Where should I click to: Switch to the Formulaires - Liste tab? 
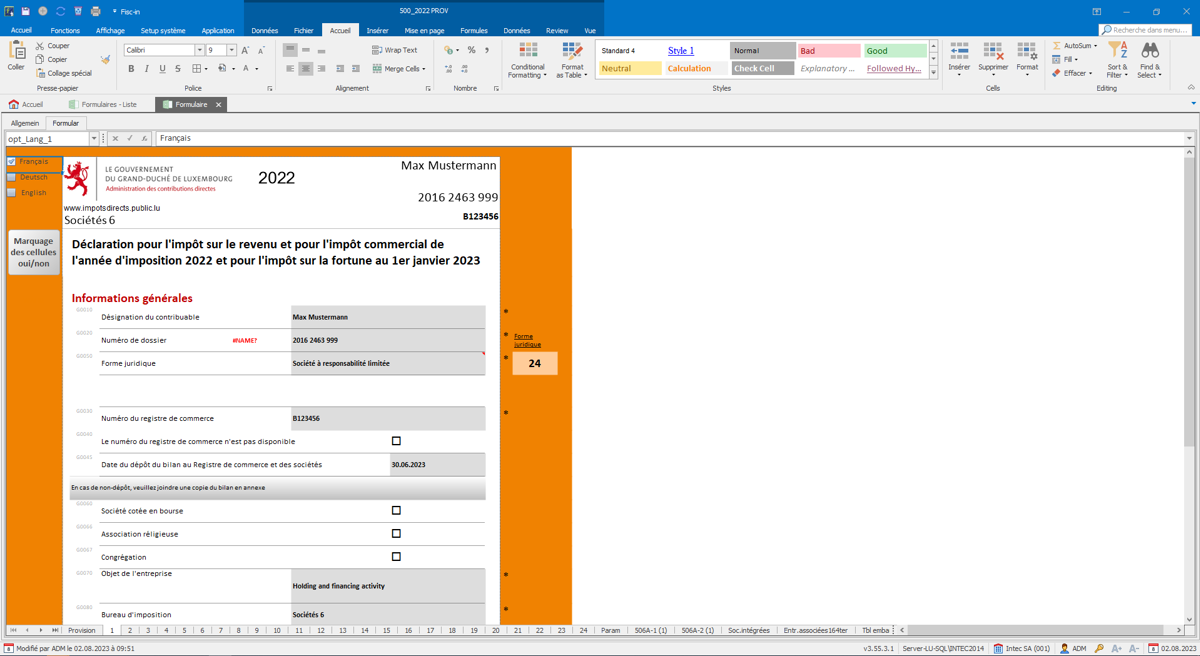pos(103,104)
